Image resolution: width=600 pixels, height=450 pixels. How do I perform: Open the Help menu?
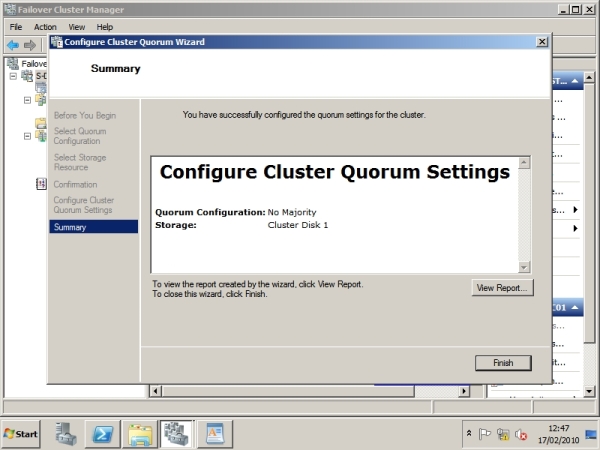click(x=104, y=27)
